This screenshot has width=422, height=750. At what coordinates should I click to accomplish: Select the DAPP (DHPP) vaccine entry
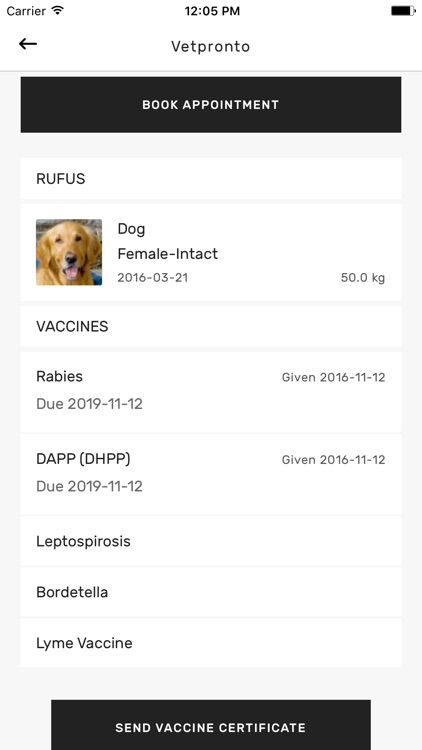pos(211,474)
